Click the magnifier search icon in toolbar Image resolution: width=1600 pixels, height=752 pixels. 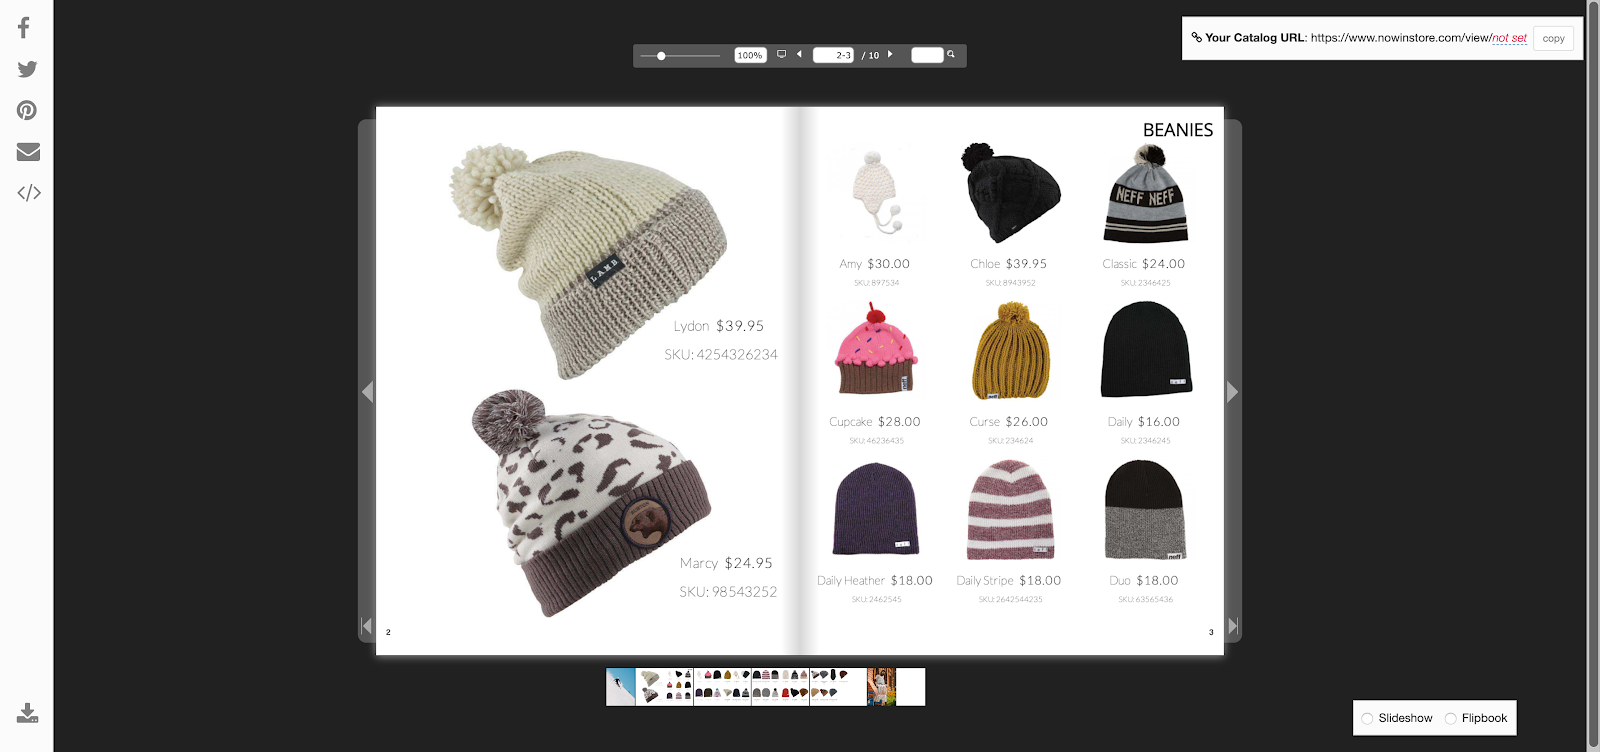[x=951, y=55]
